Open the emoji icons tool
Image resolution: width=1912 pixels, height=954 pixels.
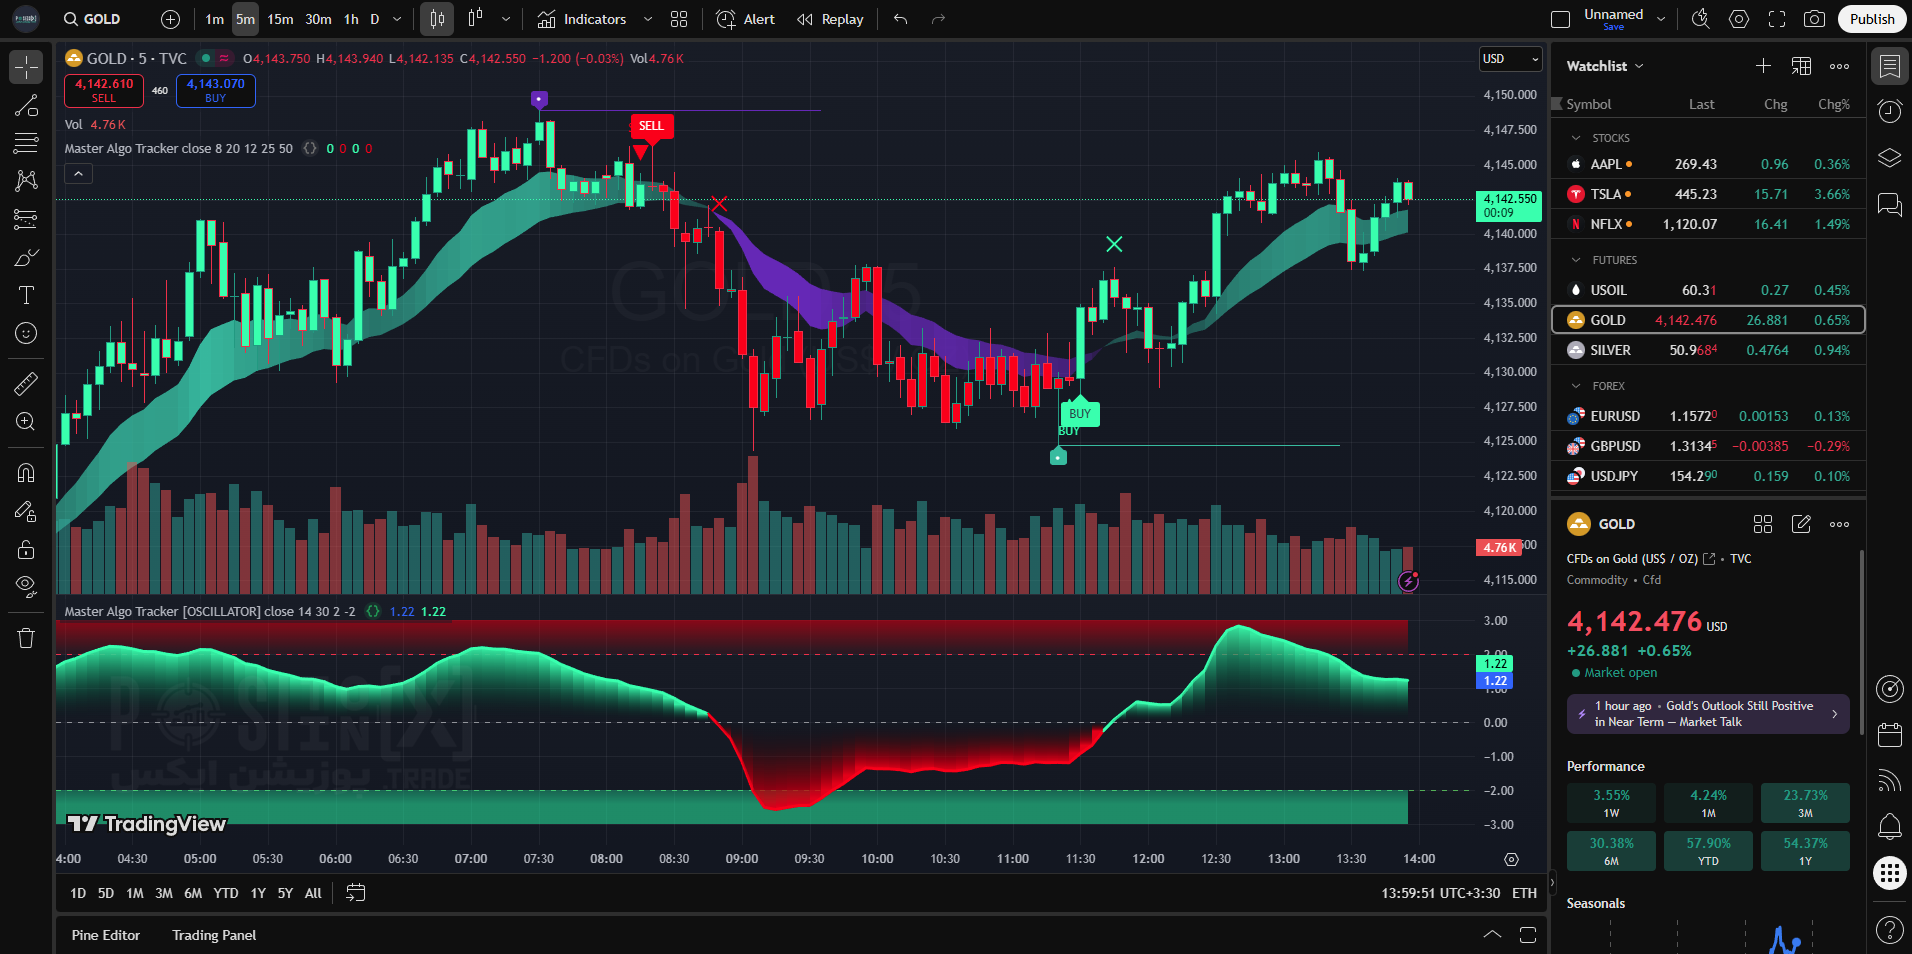tap(26, 333)
